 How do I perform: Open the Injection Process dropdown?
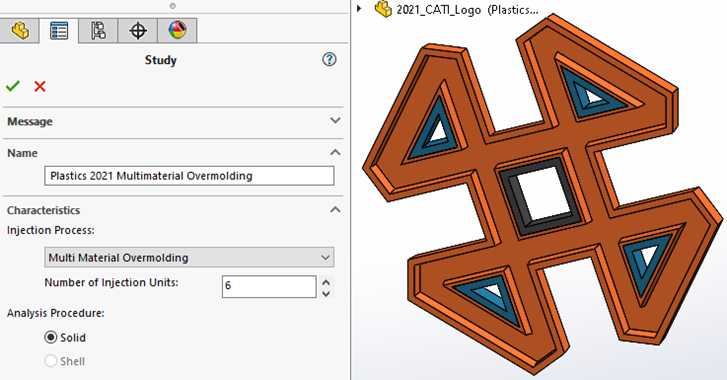[189, 258]
